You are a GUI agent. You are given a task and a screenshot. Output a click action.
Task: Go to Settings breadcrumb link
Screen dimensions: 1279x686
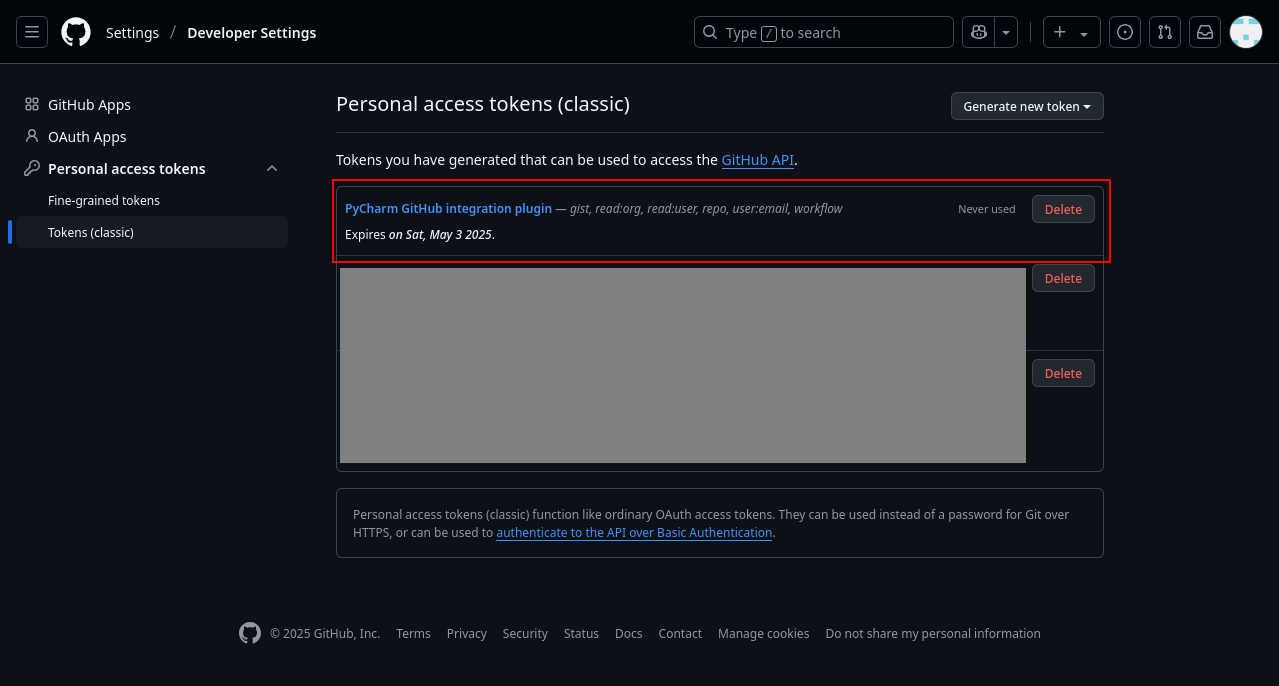pos(132,33)
